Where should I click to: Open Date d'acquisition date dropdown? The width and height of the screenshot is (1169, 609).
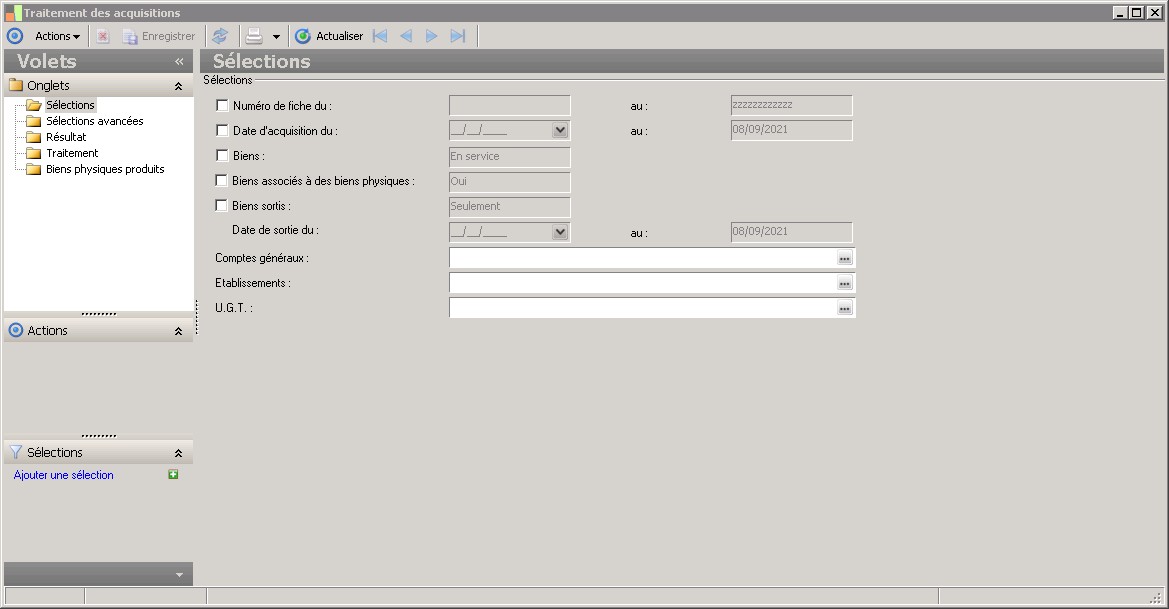(560, 130)
